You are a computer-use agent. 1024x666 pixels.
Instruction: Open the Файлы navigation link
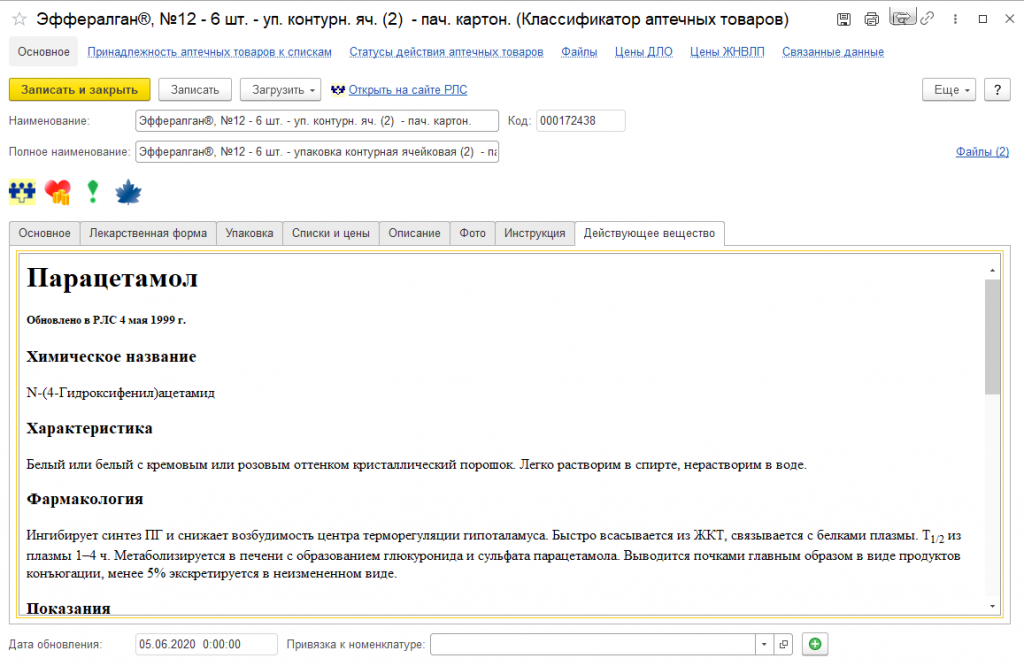coord(579,52)
